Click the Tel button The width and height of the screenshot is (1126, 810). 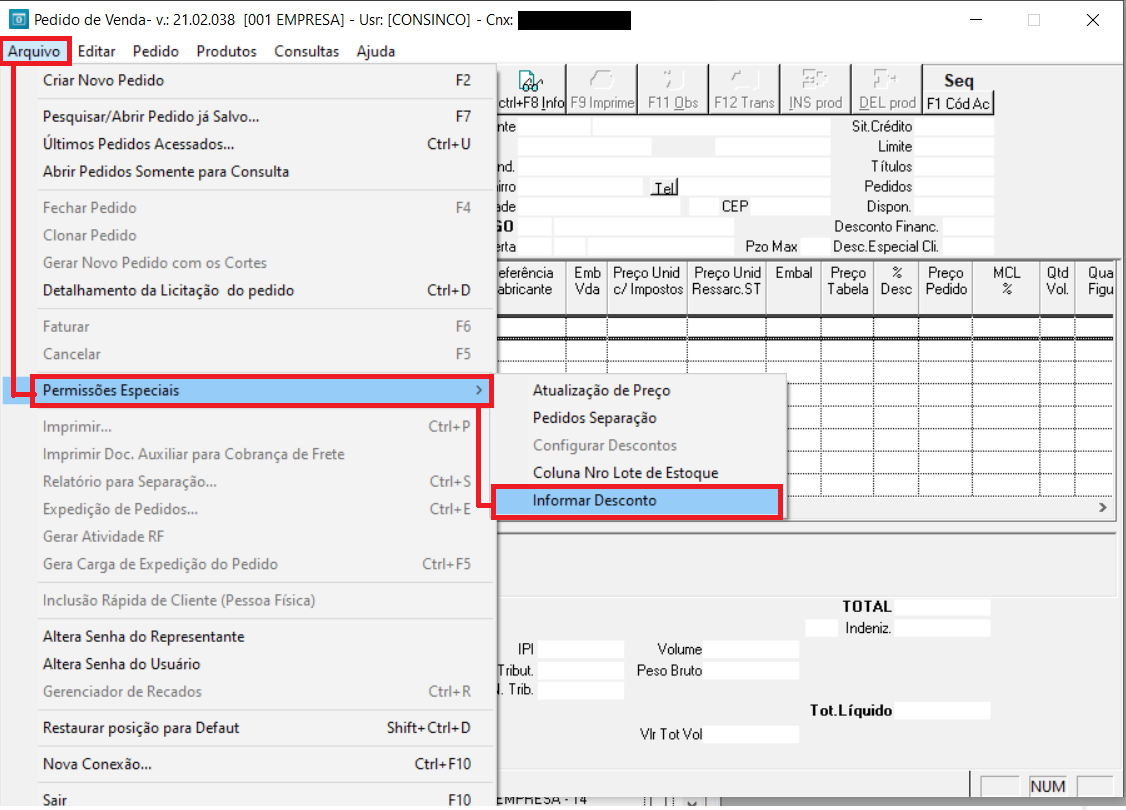[664, 187]
